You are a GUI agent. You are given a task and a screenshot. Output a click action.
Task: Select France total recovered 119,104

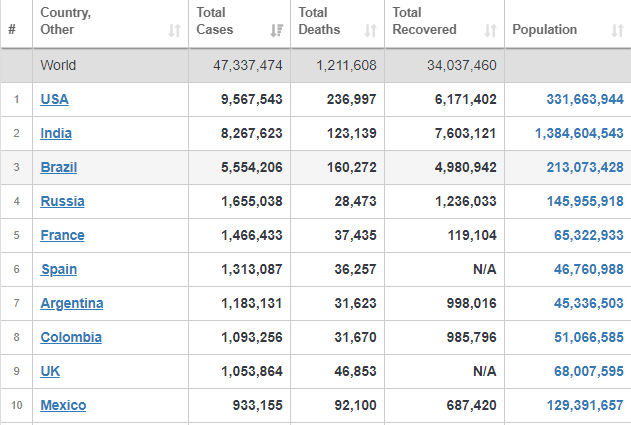coord(472,235)
